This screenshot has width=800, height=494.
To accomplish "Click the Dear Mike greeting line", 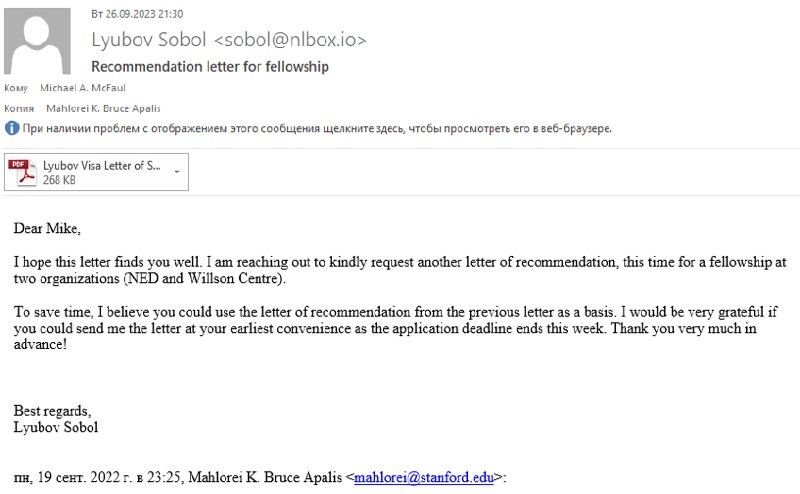I will tap(47, 228).
